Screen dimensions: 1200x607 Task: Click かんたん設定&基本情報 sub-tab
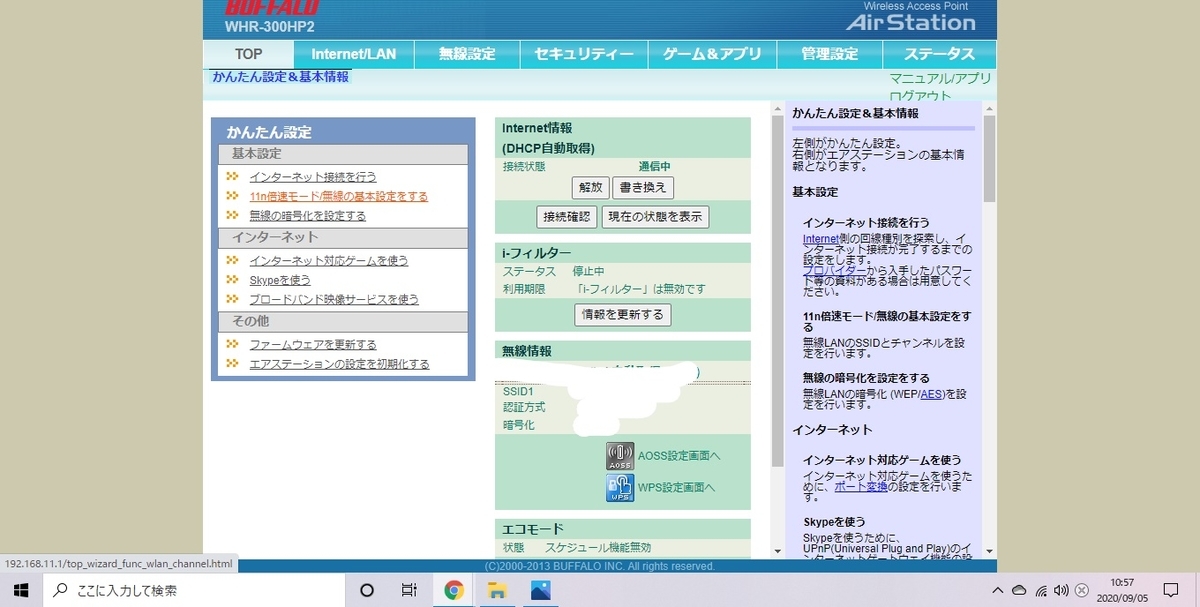[280, 77]
